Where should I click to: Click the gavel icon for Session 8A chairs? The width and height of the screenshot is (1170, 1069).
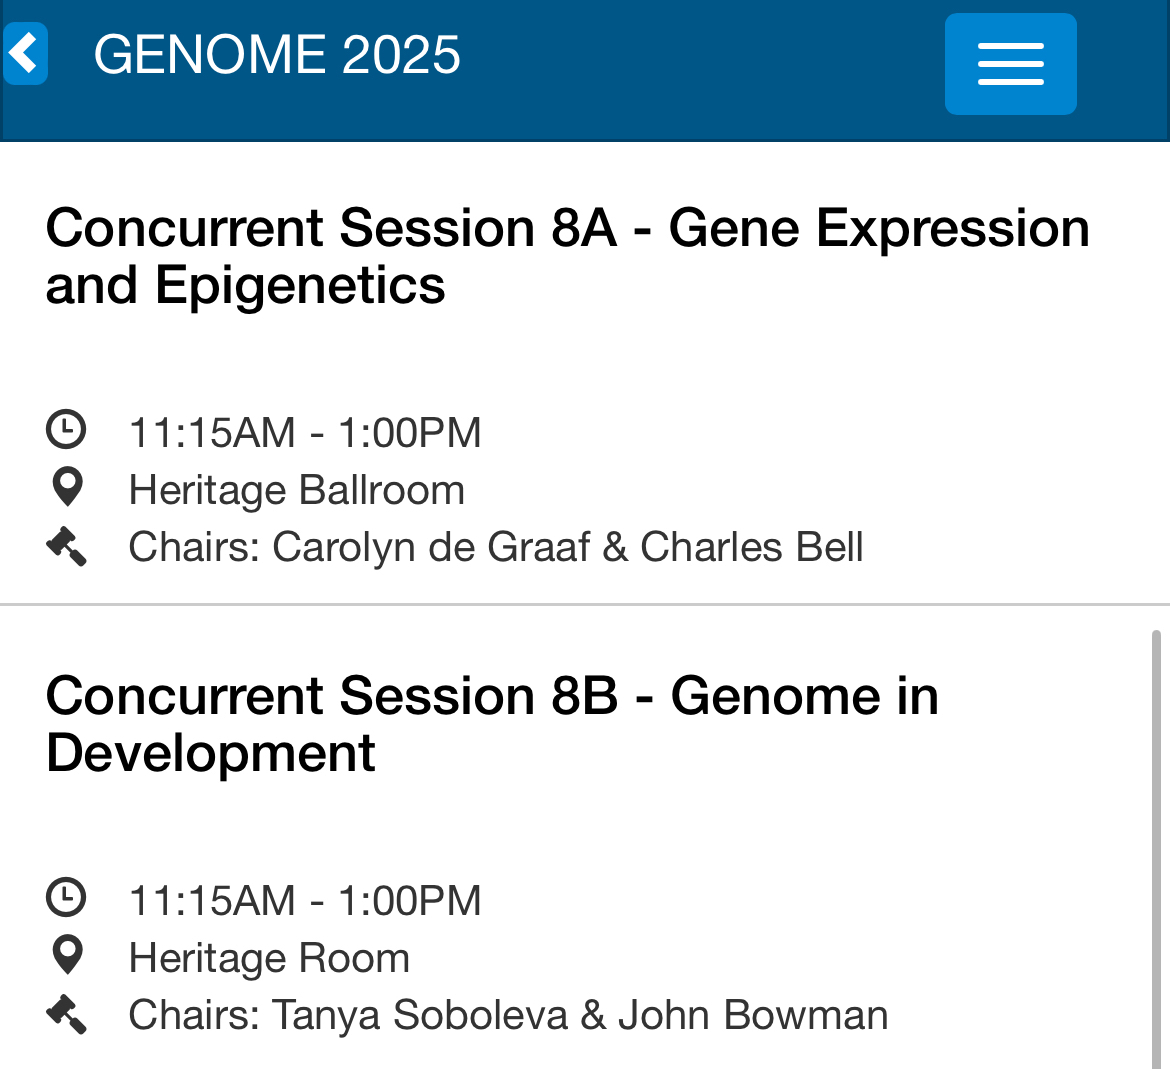tap(67, 546)
